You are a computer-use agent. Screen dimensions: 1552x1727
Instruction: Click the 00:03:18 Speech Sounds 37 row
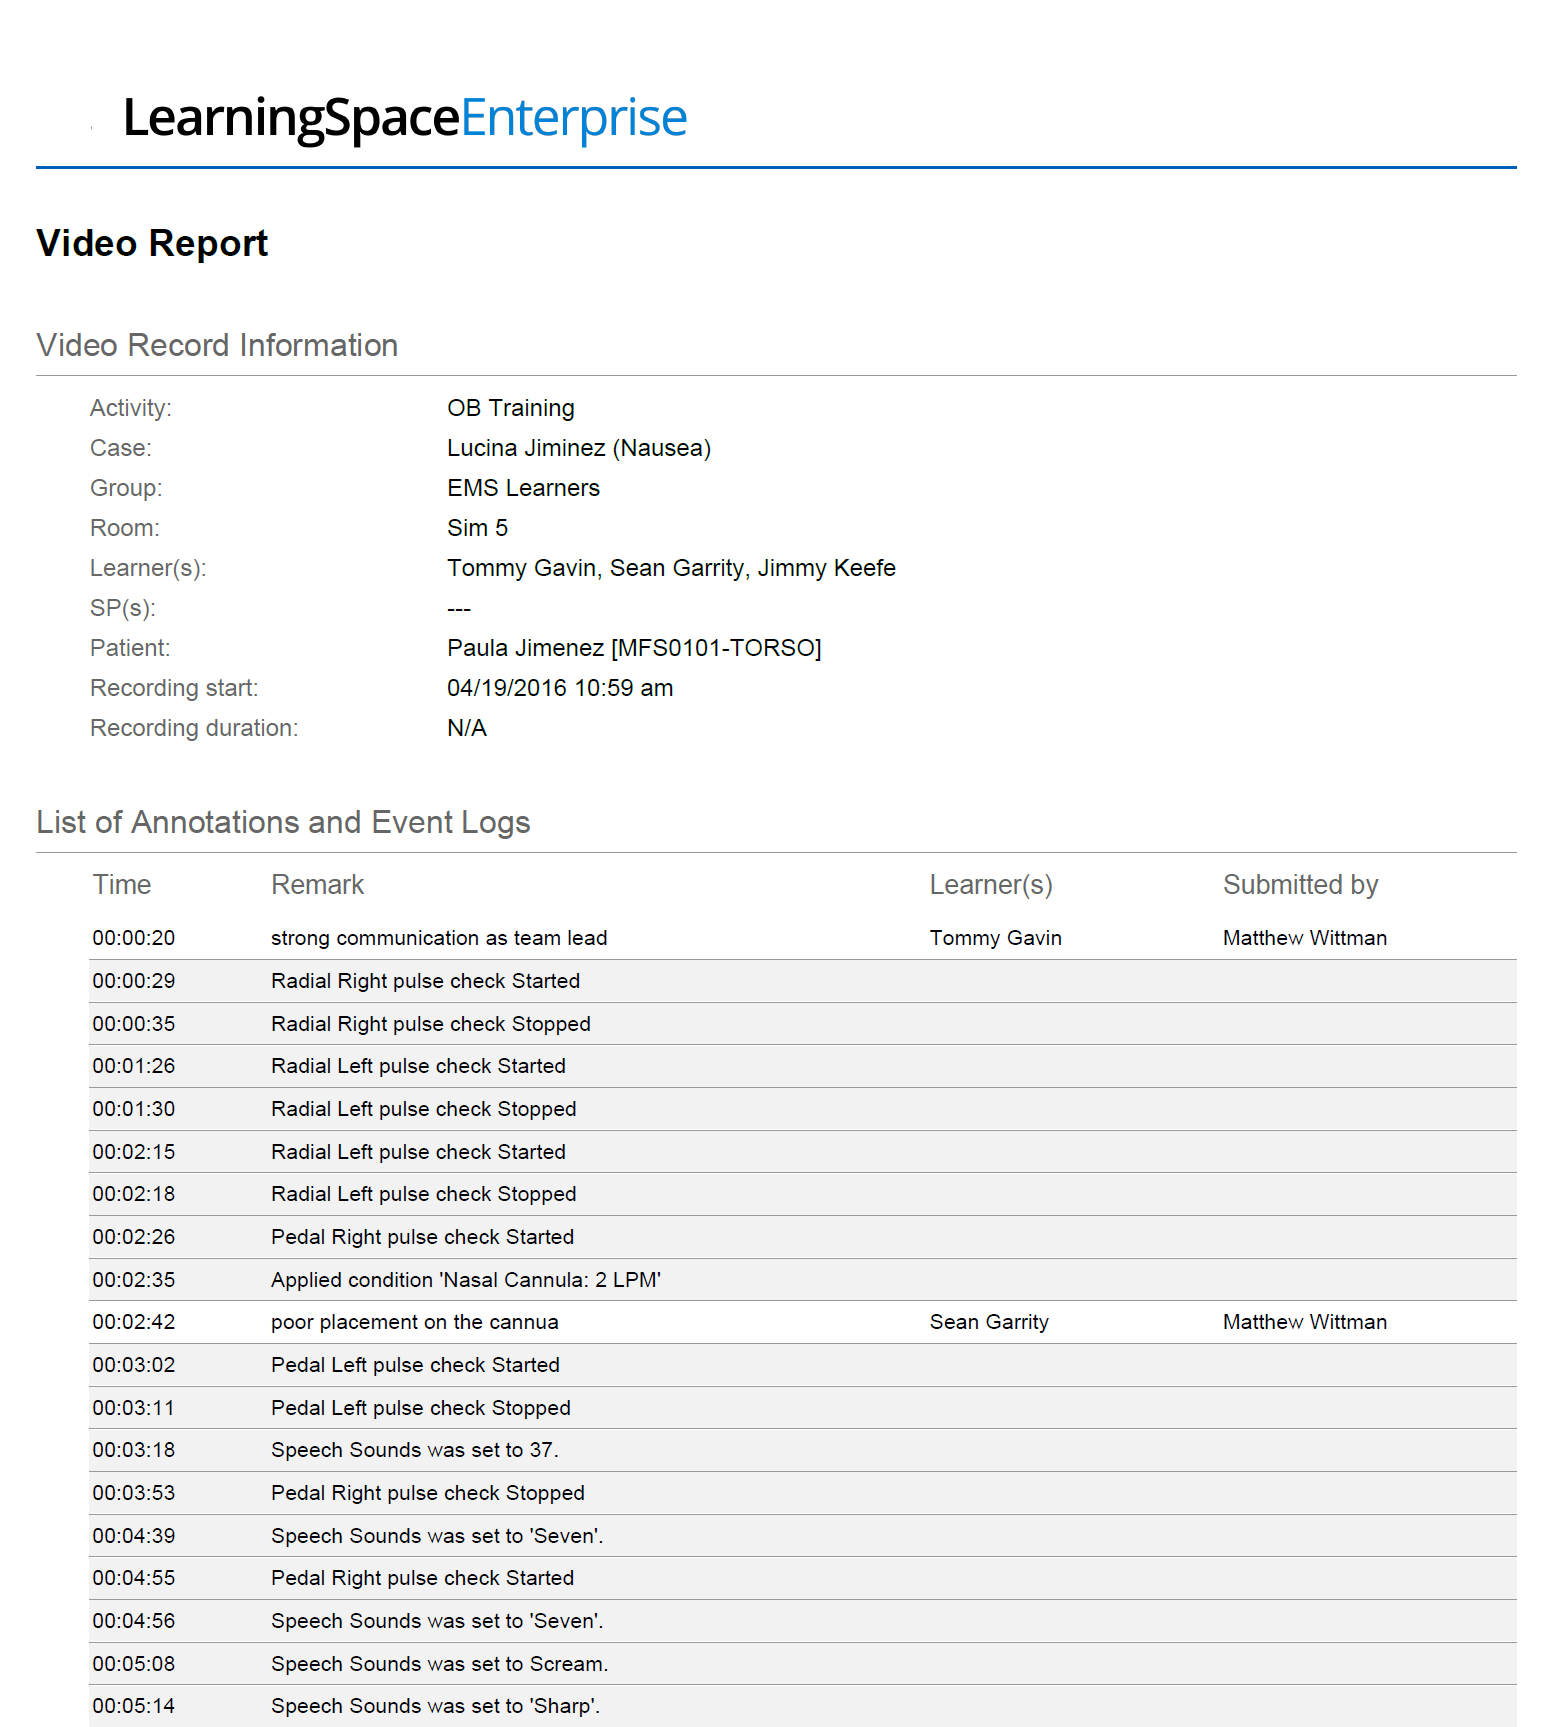tap(802, 1450)
